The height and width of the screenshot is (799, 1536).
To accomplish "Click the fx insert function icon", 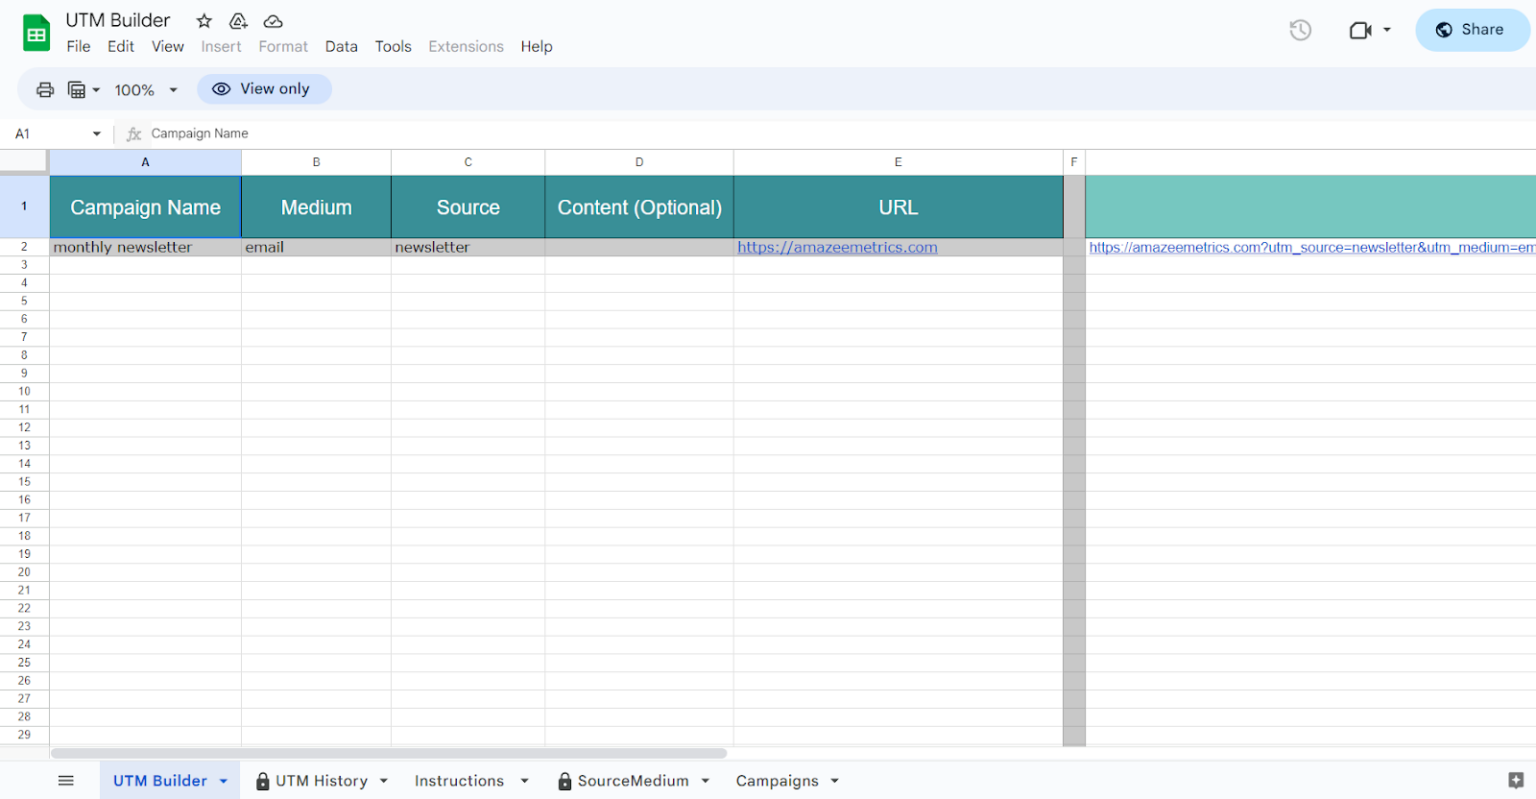I will 133,133.
